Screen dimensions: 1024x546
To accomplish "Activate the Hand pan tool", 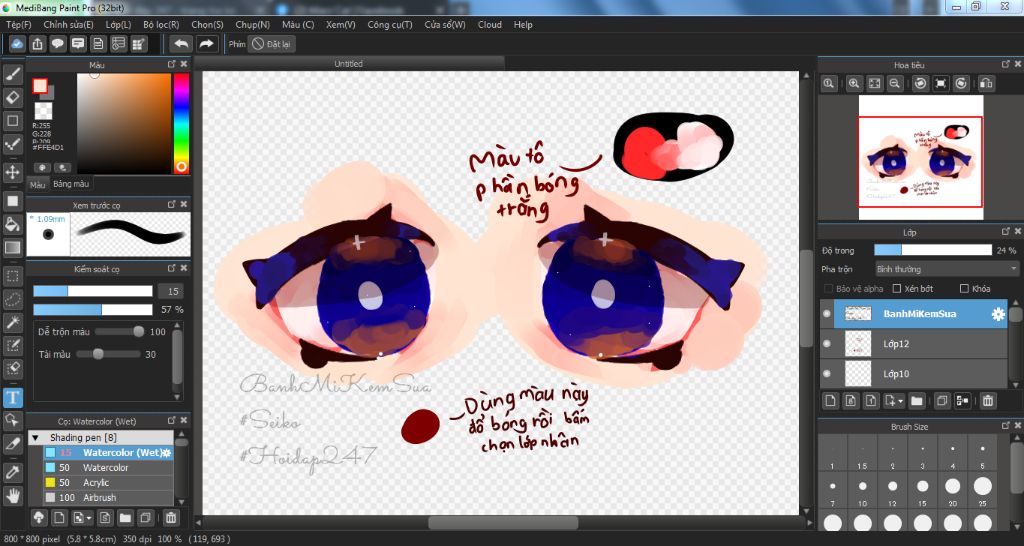I will point(13,494).
